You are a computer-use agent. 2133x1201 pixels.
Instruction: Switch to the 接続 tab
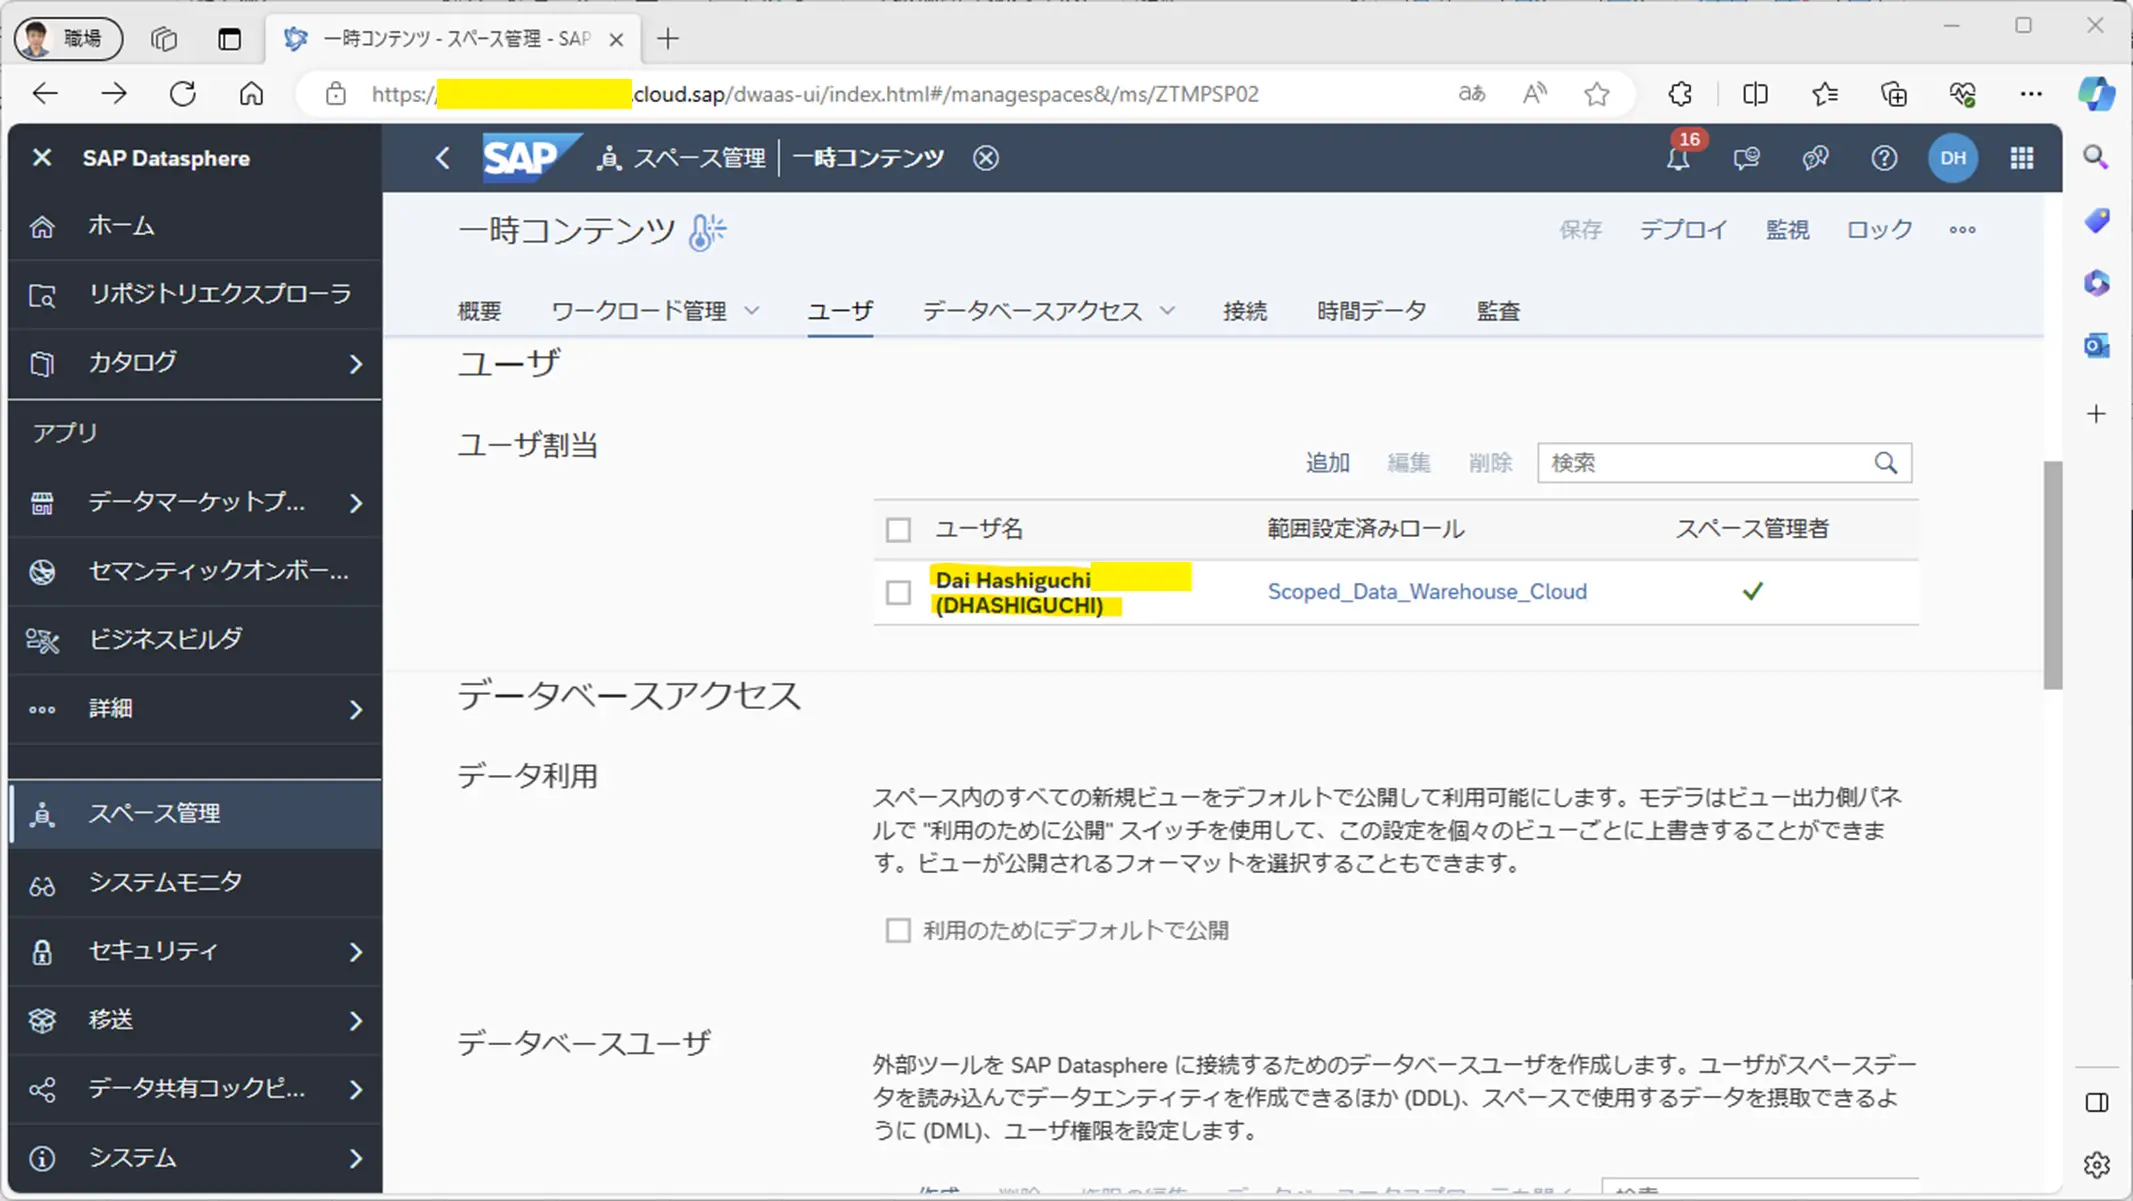pos(1245,311)
